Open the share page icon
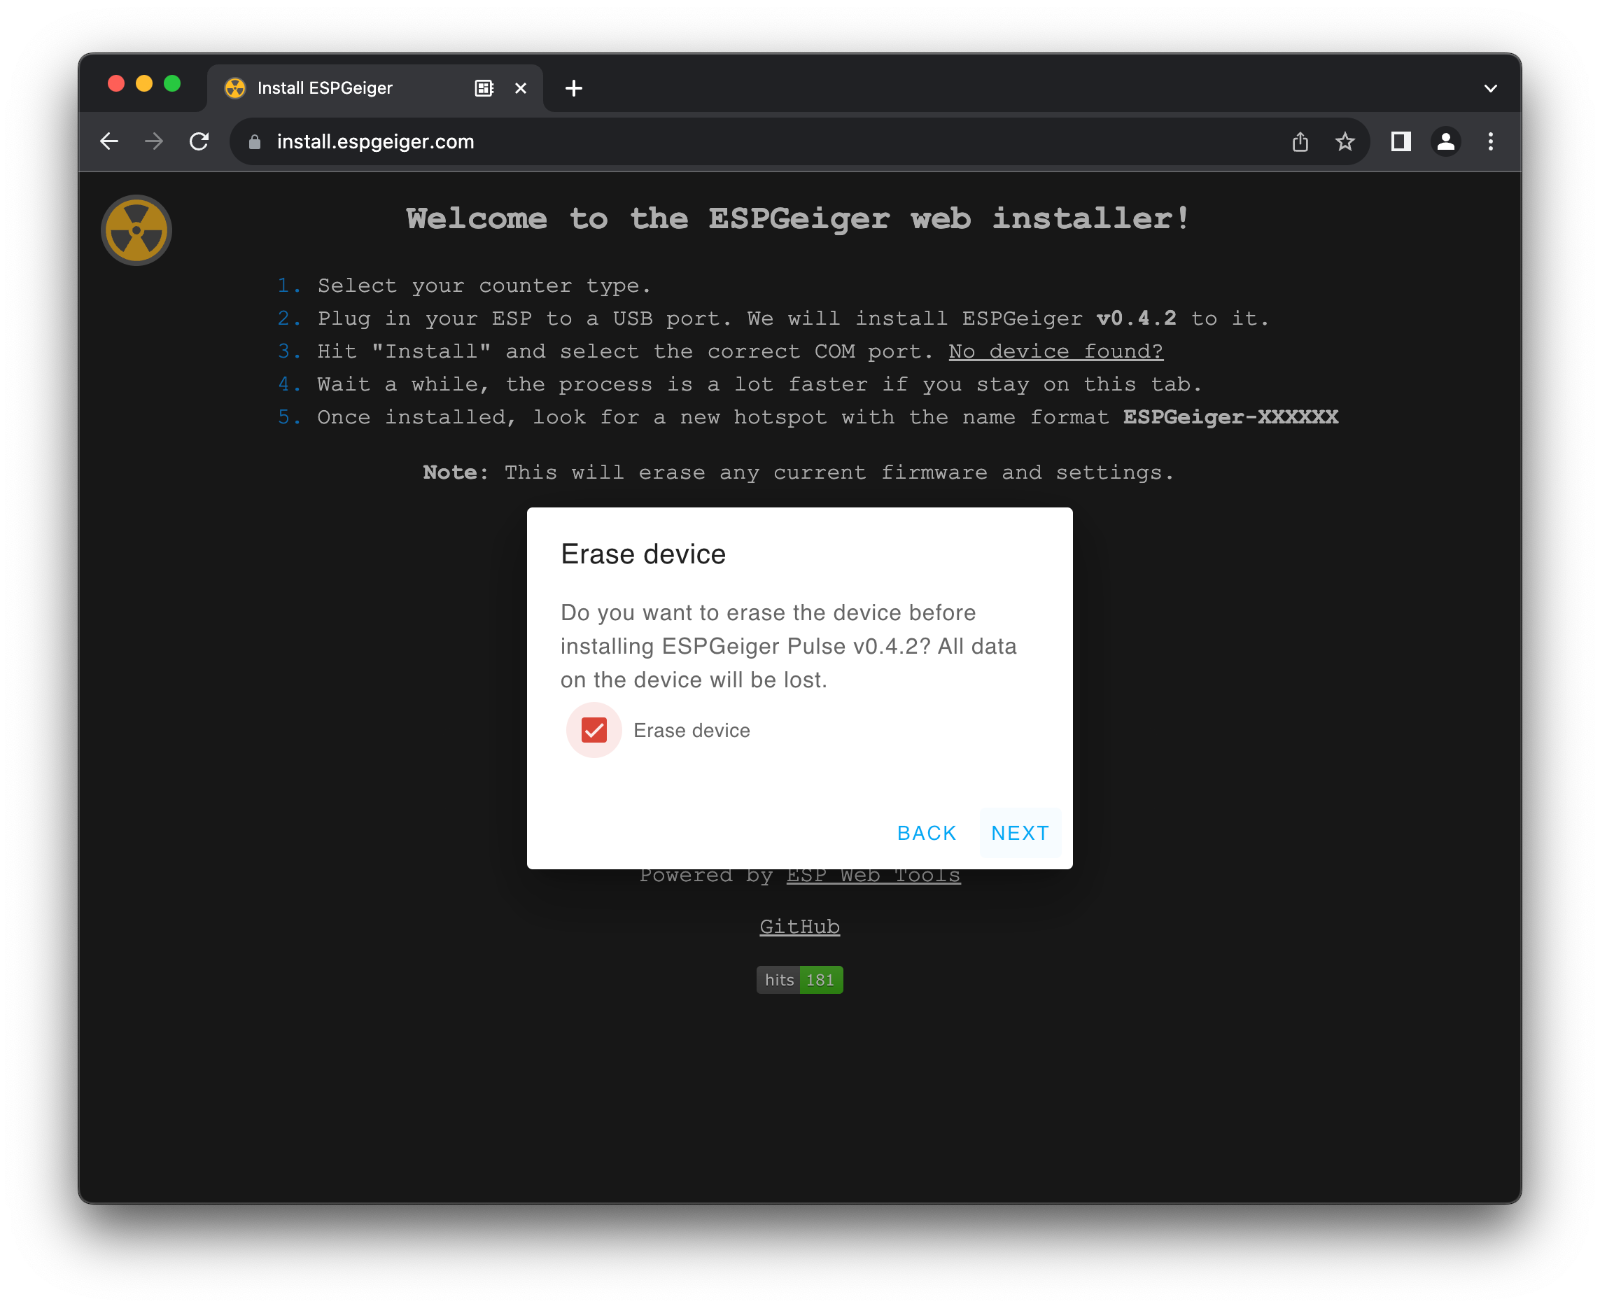This screenshot has height=1307, width=1600. (x=1300, y=142)
